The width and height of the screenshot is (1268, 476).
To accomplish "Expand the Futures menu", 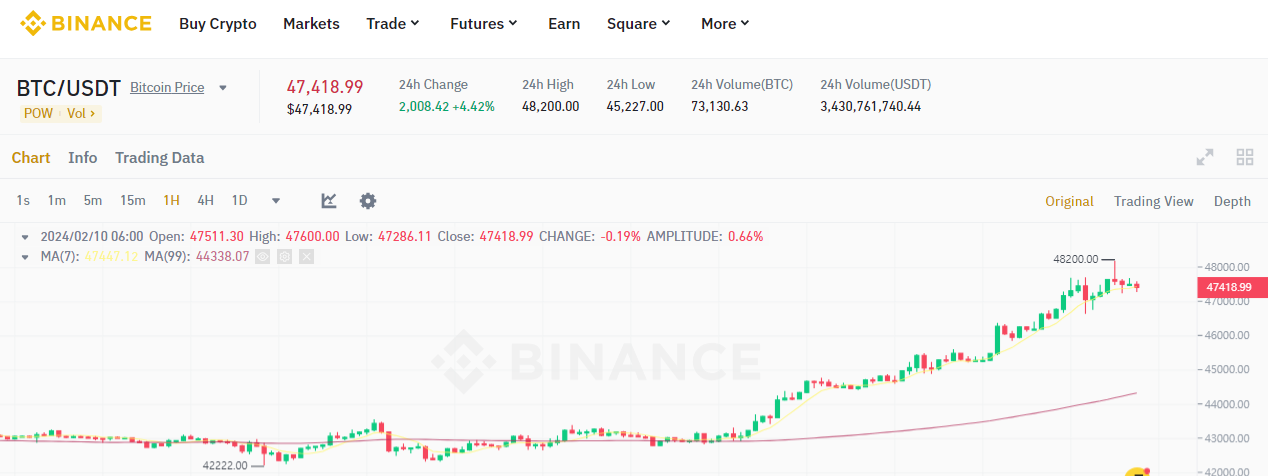I will click(x=484, y=23).
